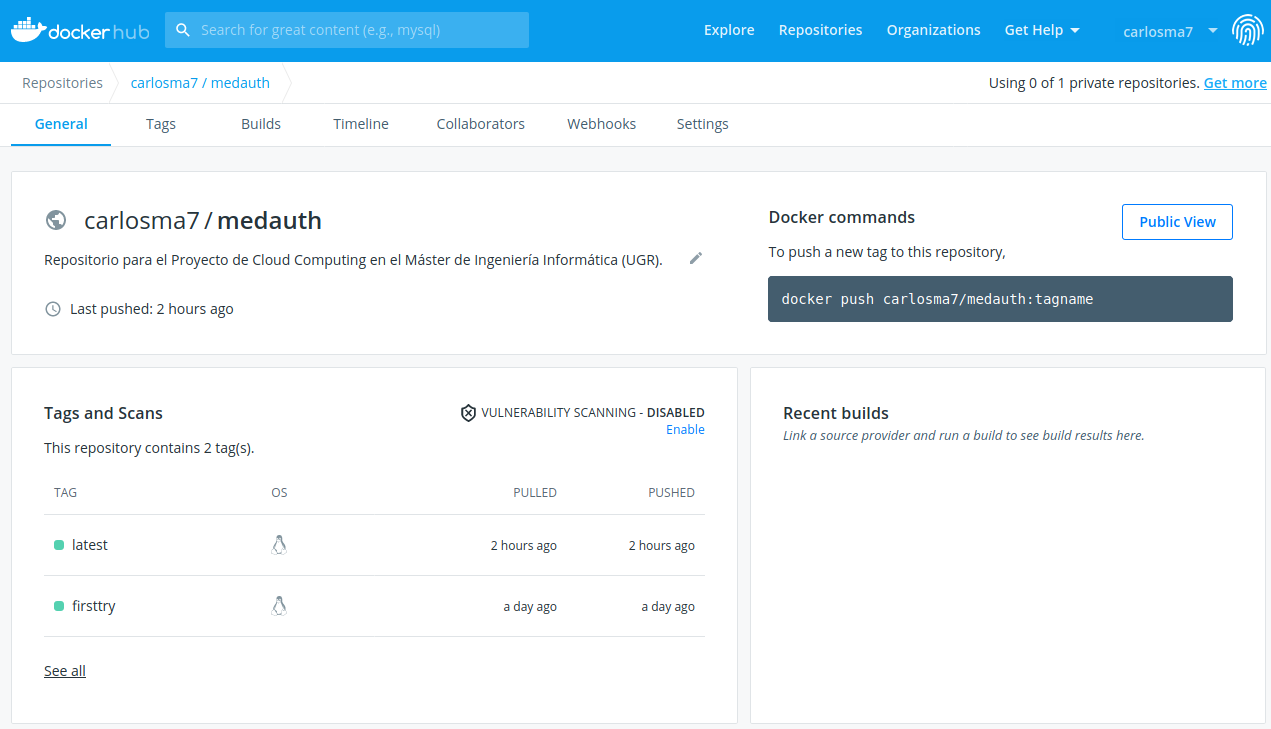Edit description with the pencil icon
Viewport: 1271px width, 729px height.
(696, 258)
